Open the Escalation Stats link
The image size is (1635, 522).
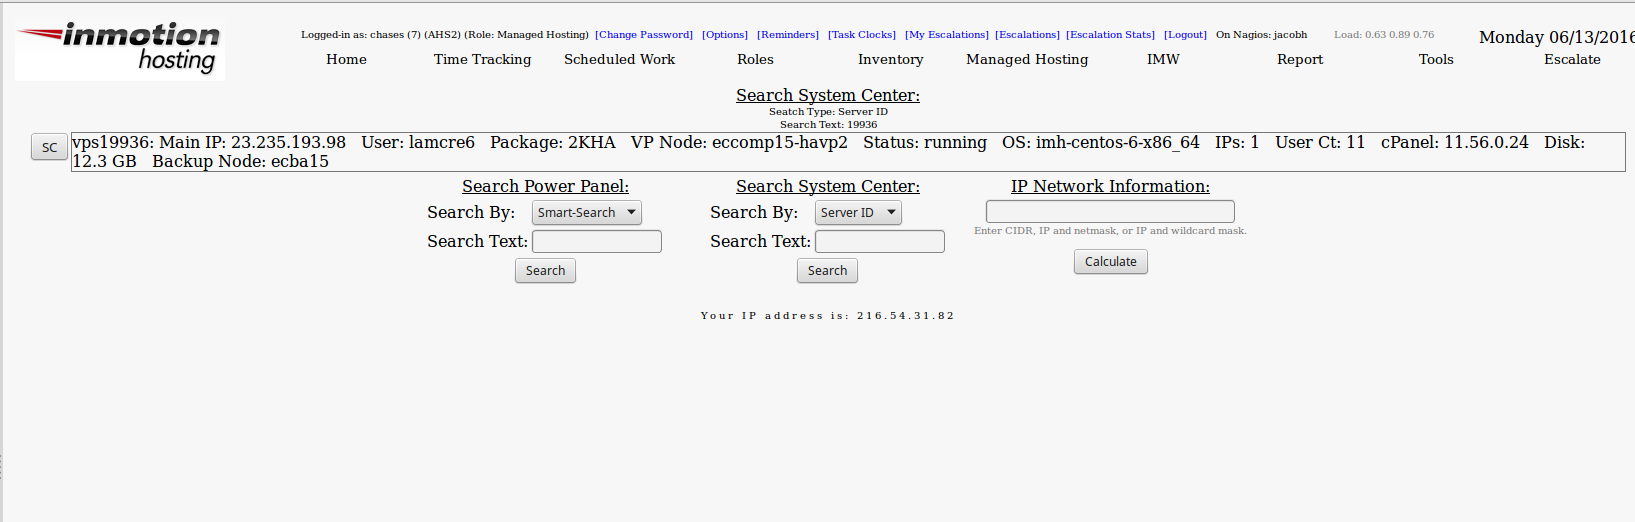[x=1110, y=35]
